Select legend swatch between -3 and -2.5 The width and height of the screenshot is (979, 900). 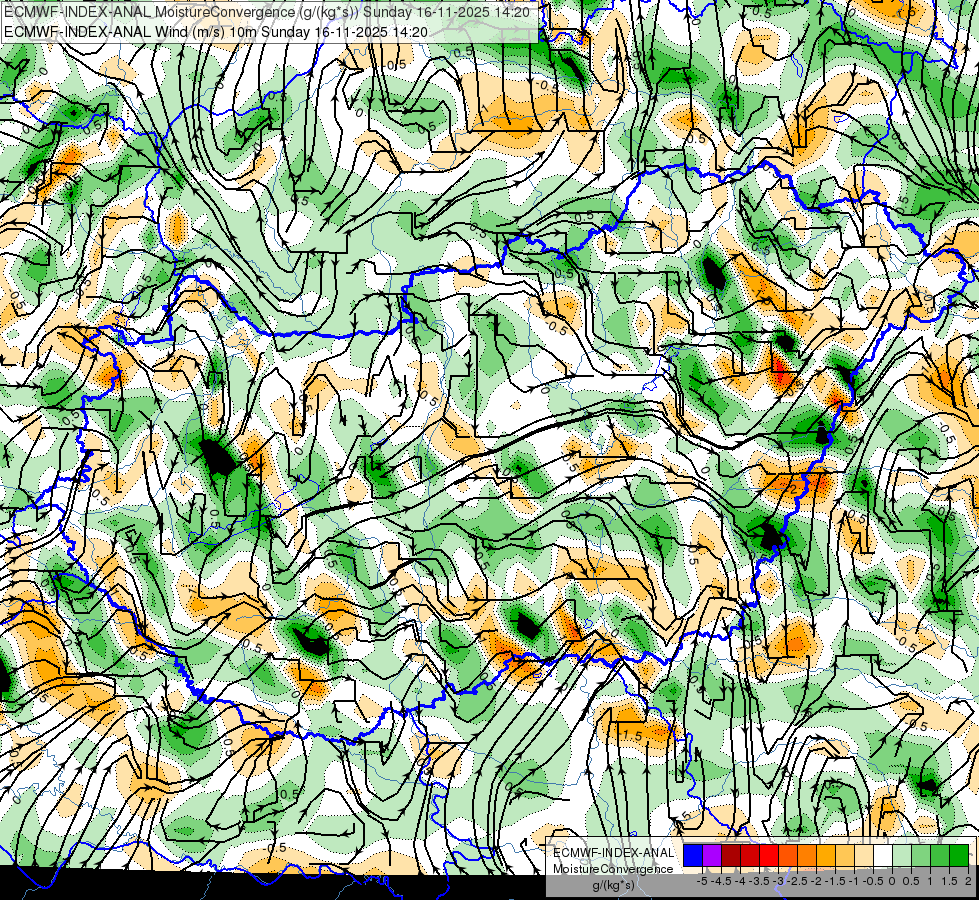[788, 856]
